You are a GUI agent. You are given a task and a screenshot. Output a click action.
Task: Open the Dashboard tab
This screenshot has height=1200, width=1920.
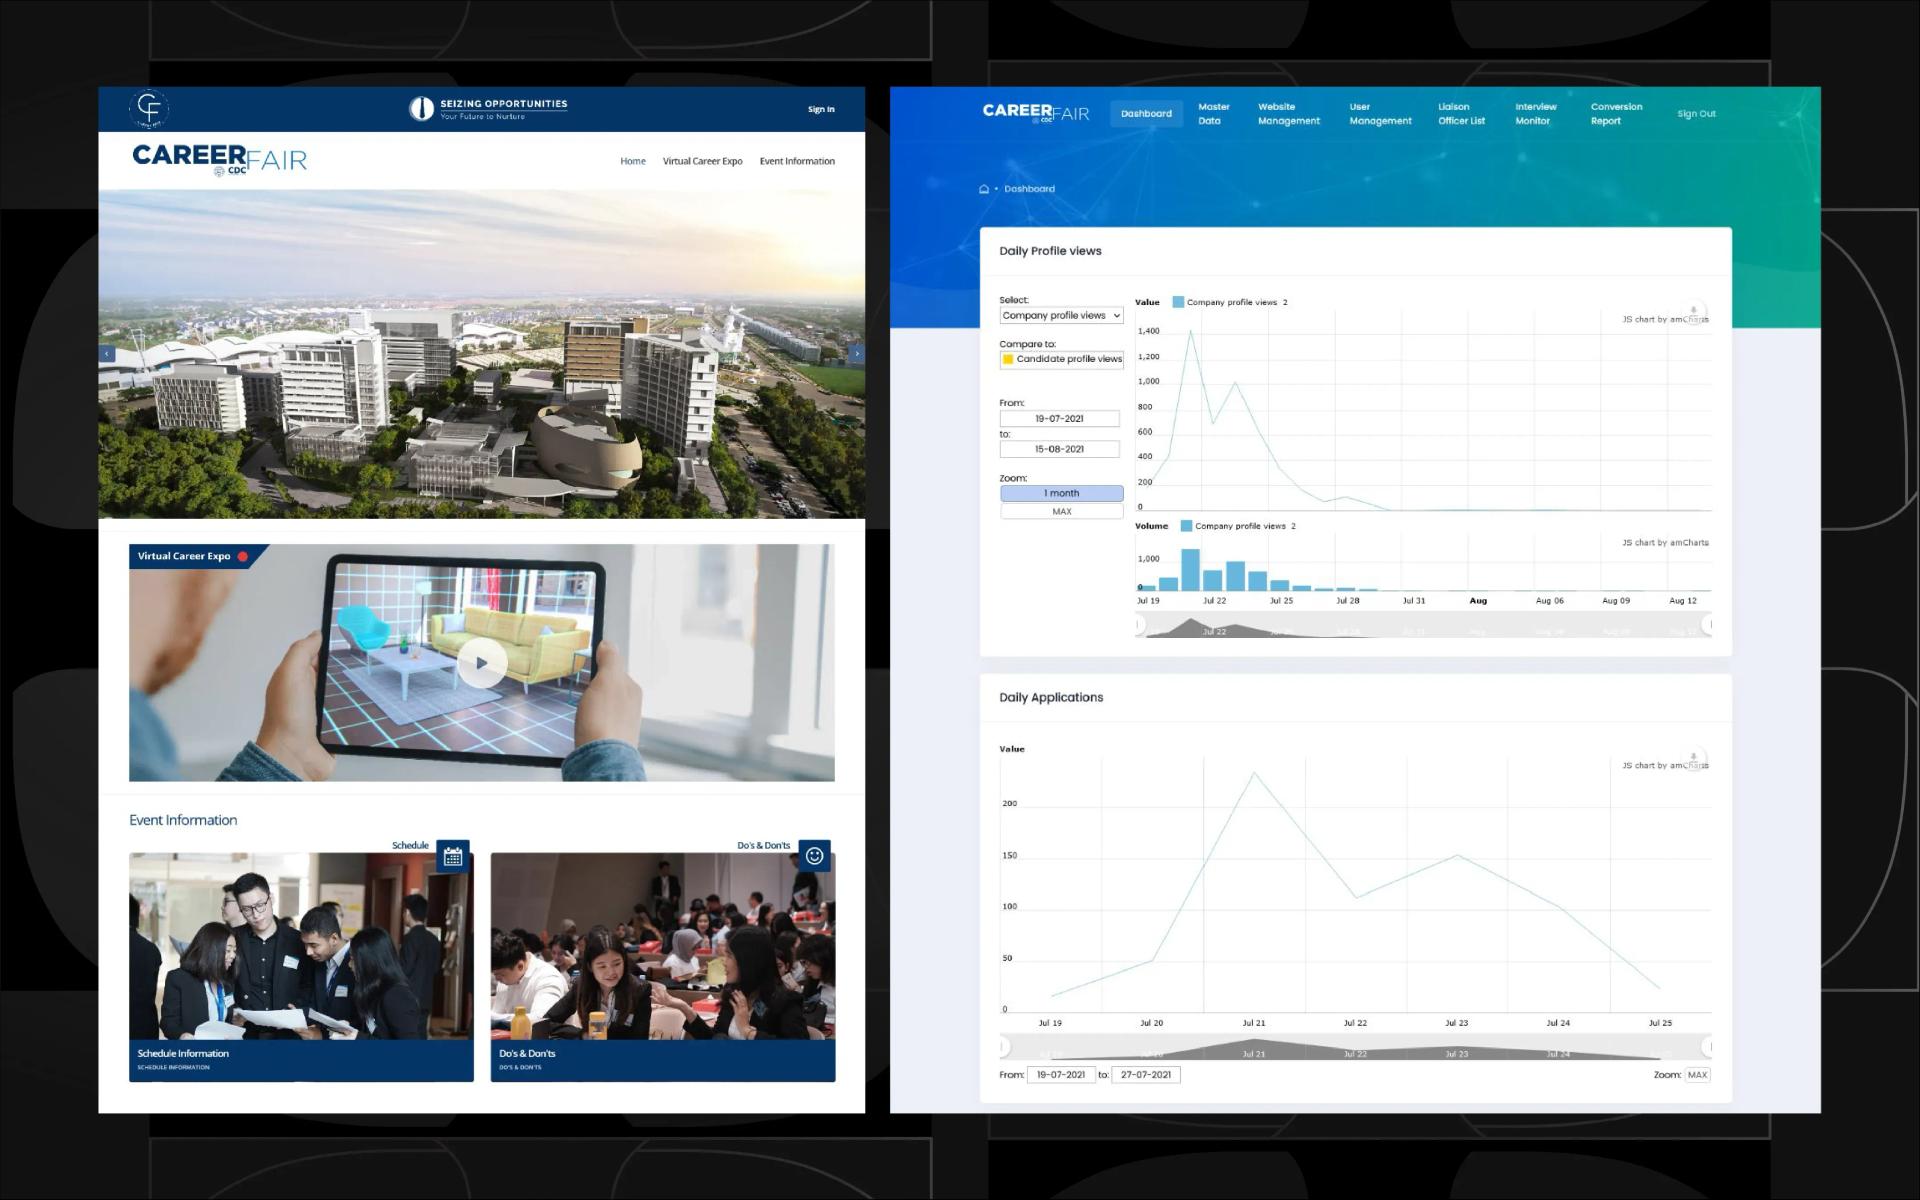pos(1146,114)
